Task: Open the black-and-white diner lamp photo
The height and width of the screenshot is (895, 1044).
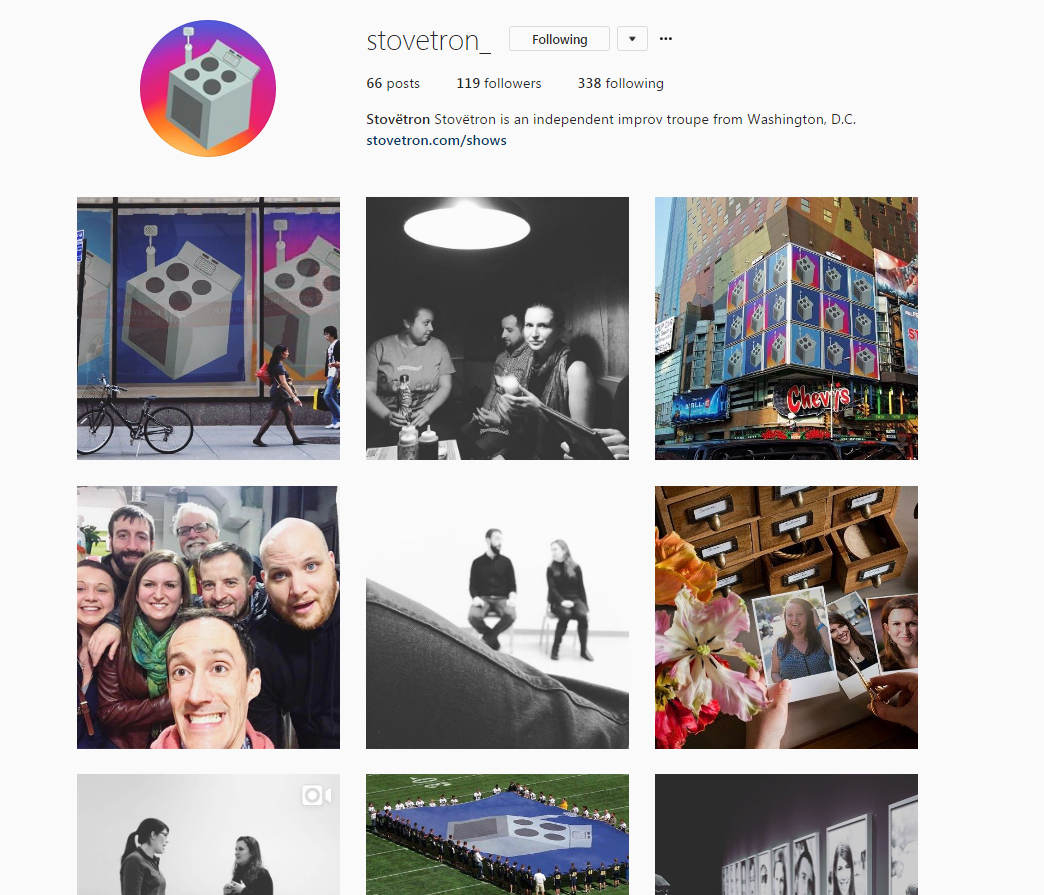Action: point(497,328)
